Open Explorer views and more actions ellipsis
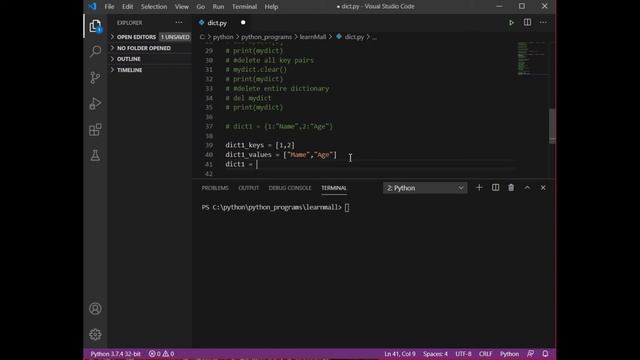Screen dimensions: 640x360 point(179,23)
